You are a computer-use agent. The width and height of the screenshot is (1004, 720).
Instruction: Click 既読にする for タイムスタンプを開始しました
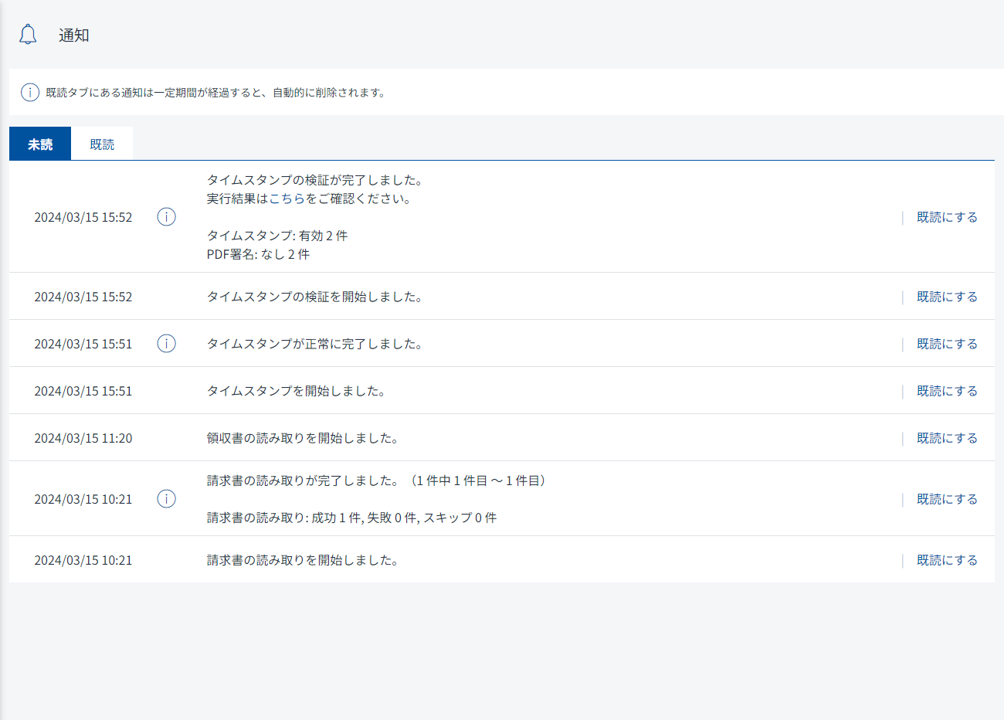click(x=946, y=391)
